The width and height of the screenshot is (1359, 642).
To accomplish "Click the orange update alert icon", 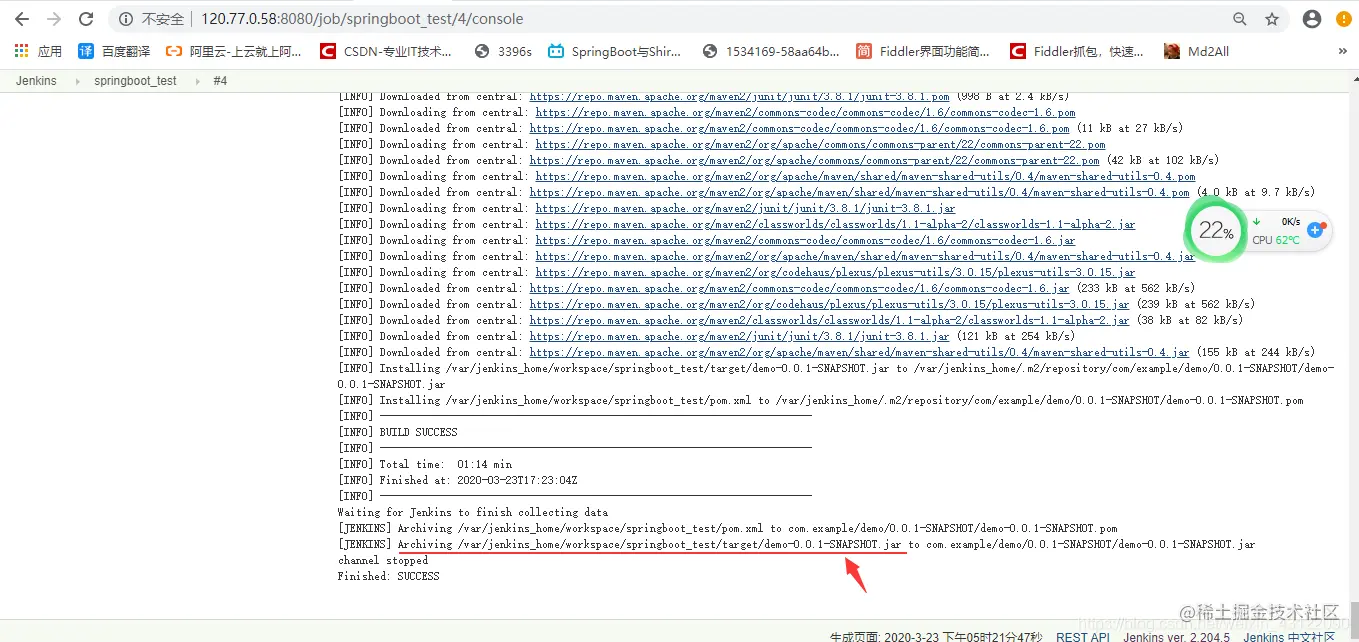I will [1343, 19].
